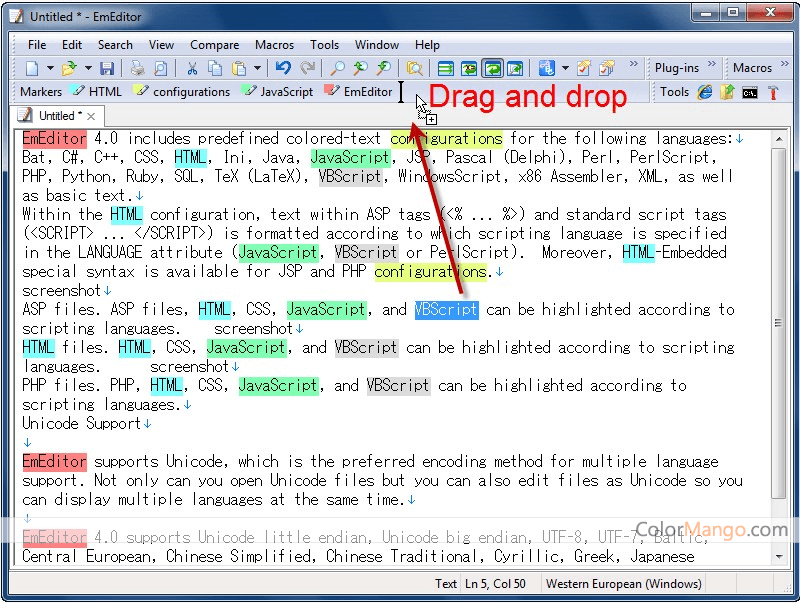Print the document using the printer icon
The width and height of the screenshot is (800, 603).
pos(137,68)
